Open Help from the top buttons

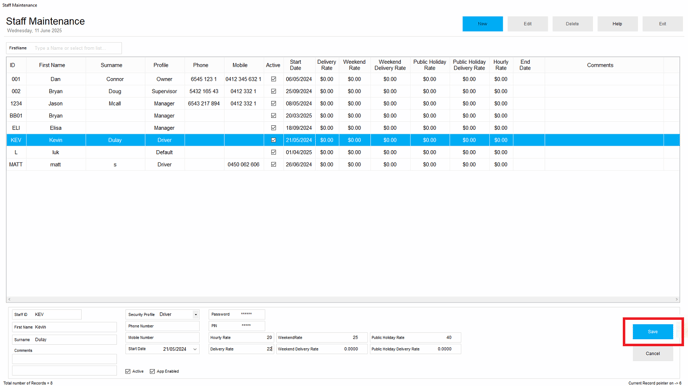pyautogui.click(x=617, y=24)
